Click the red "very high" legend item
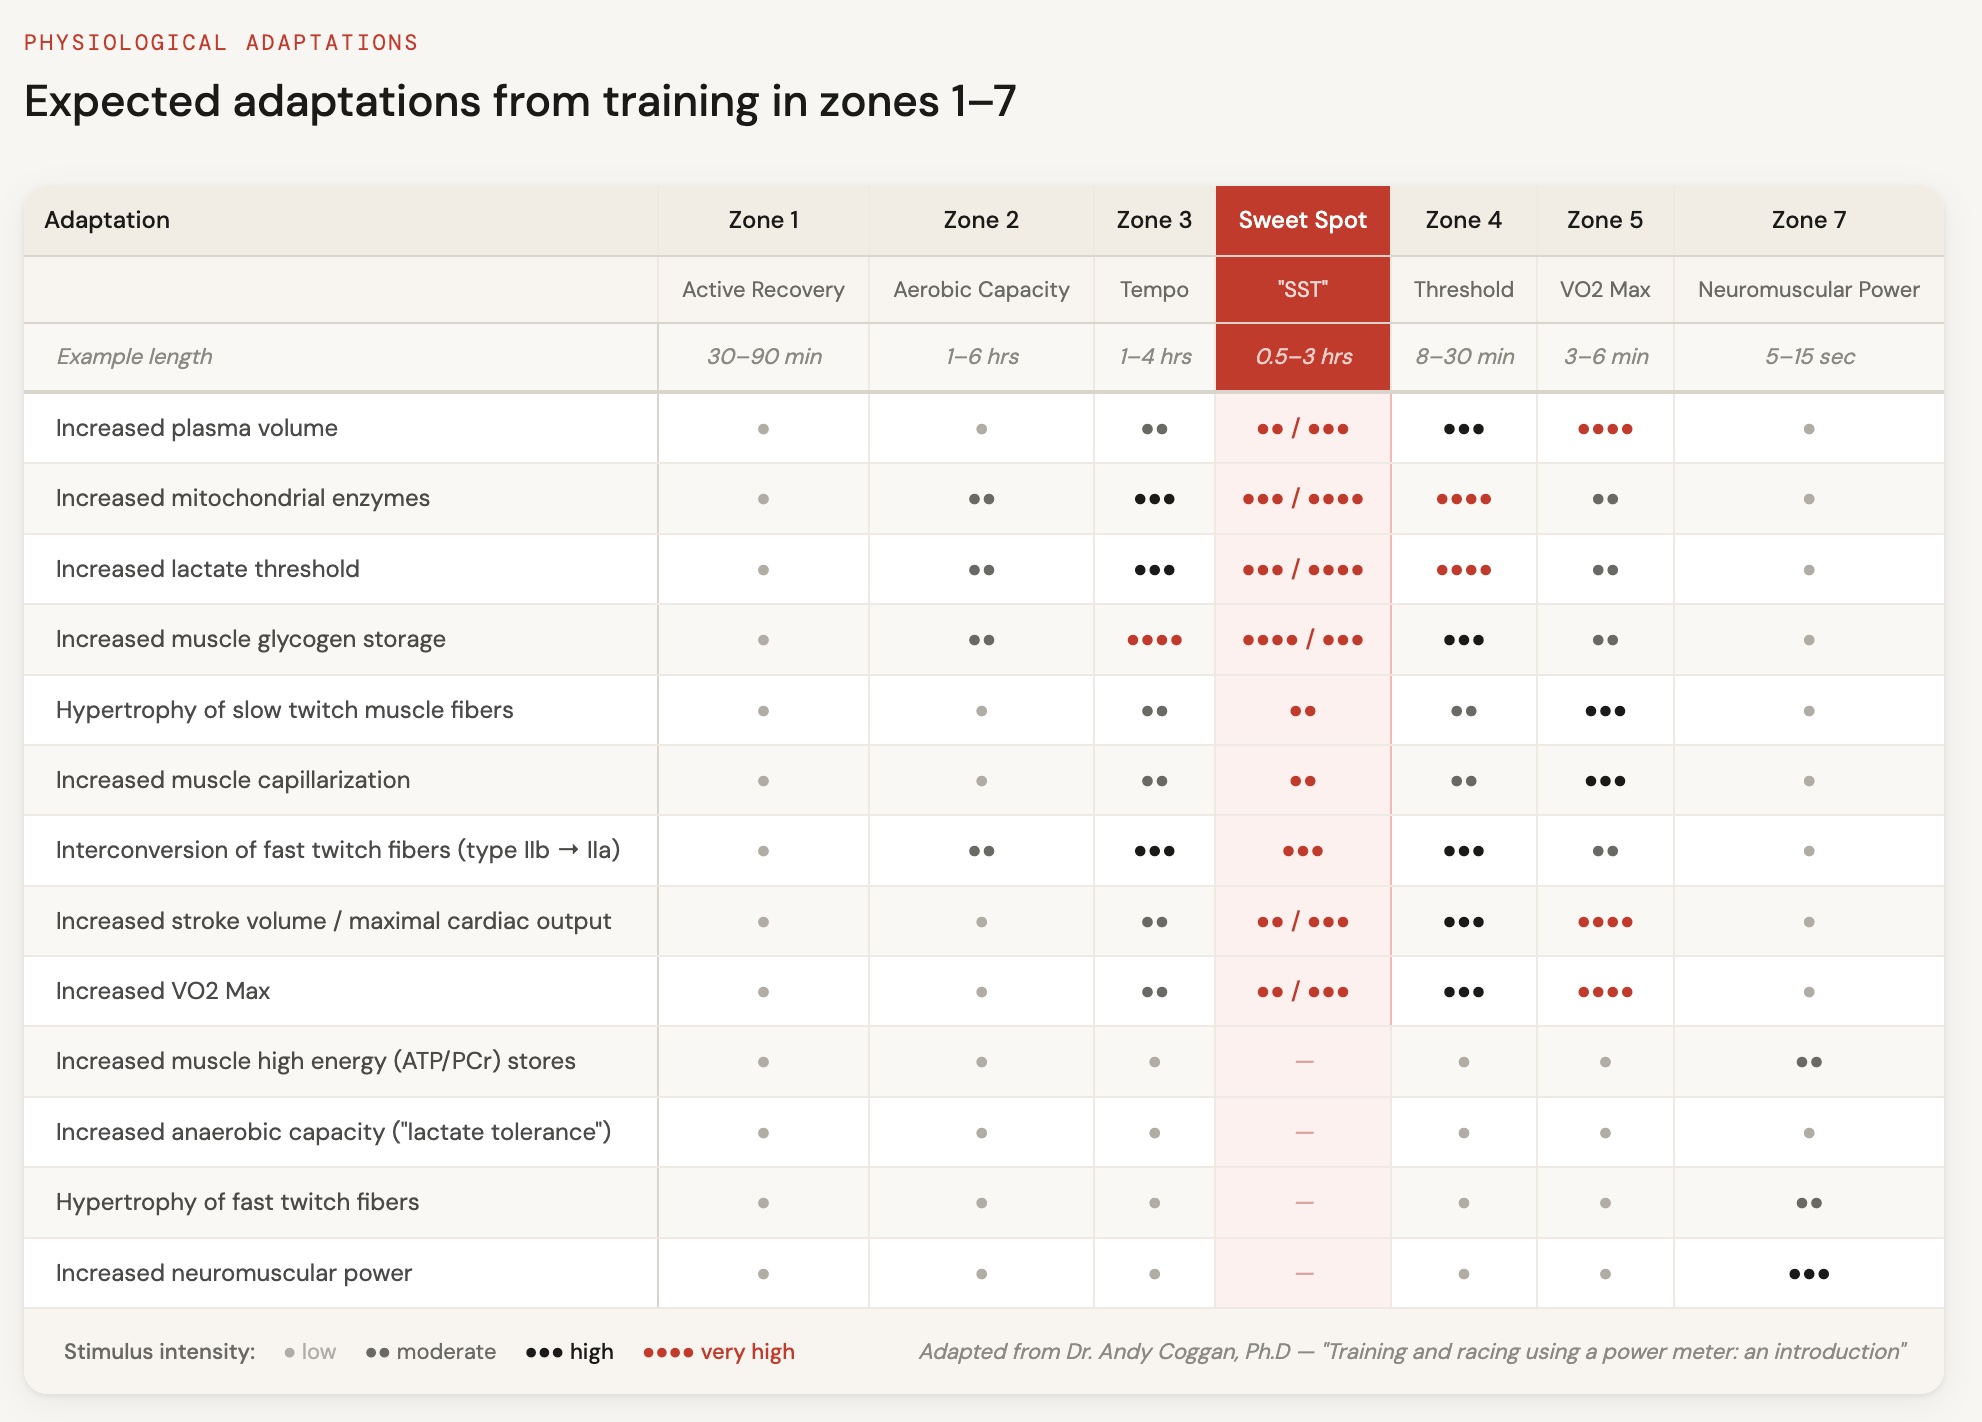 pos(719,1352)
